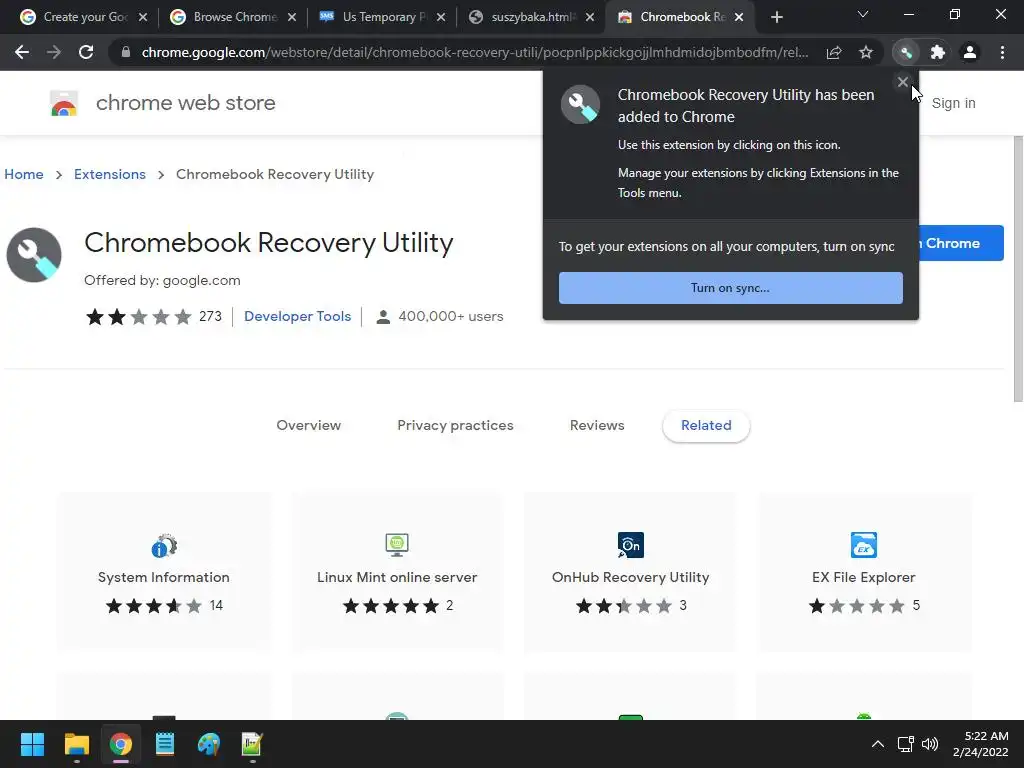Click the share page icon in address bar

tap(834, 52)
